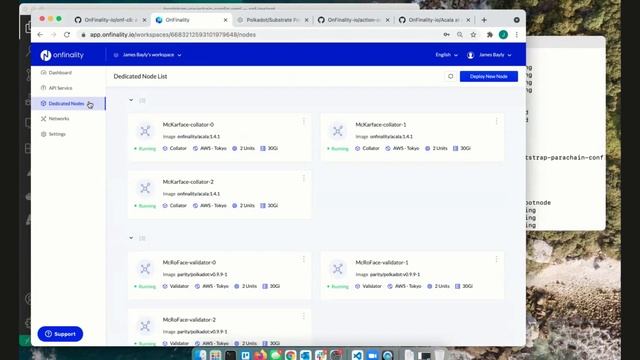Click the password key icon in address bar
The width and height of the screenshot is (640, 360).
[x=447, y=35]
